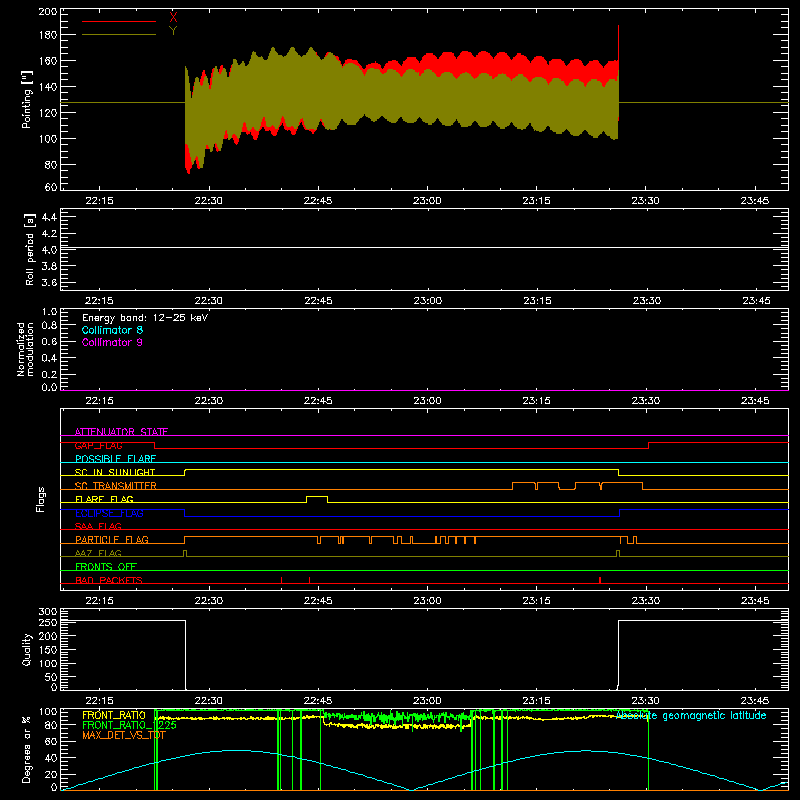Click the 22:30 tick label below Quality panel
Image resolution: width=800 pixels, height=800 pixels.
tap(208, 701)
